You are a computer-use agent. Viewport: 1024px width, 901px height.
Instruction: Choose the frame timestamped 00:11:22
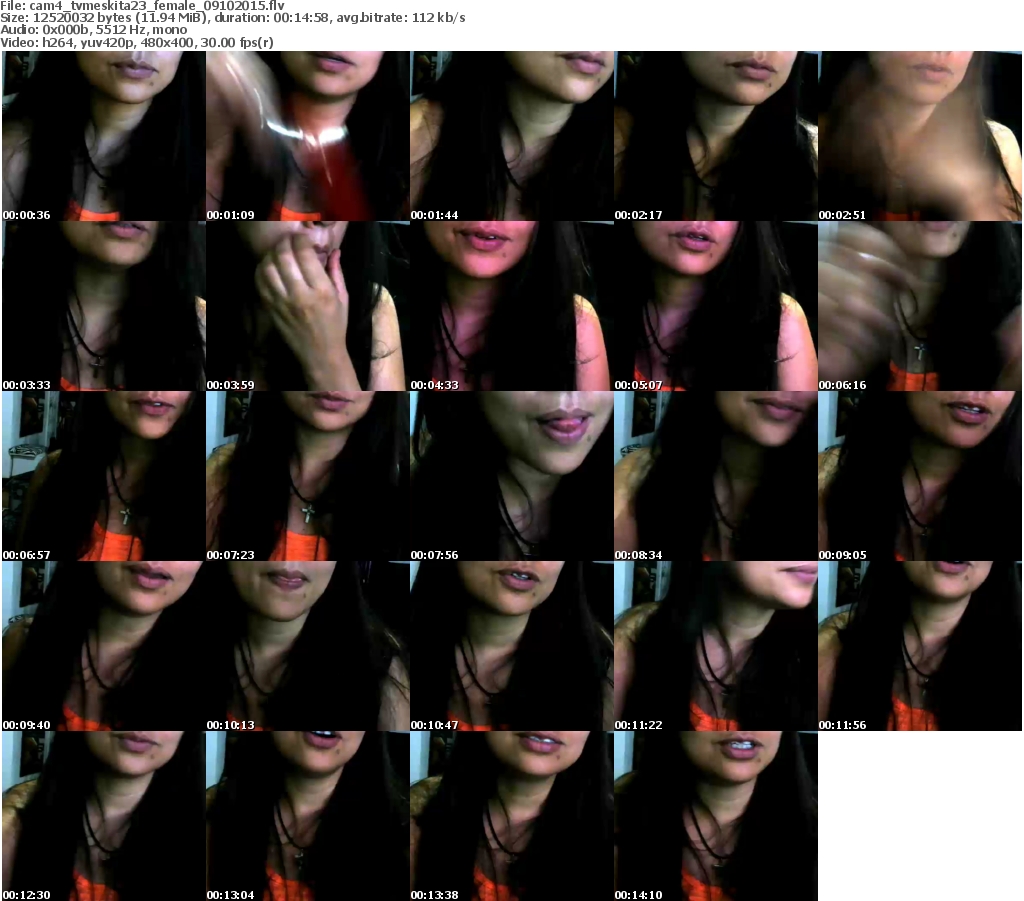(716, 646)
